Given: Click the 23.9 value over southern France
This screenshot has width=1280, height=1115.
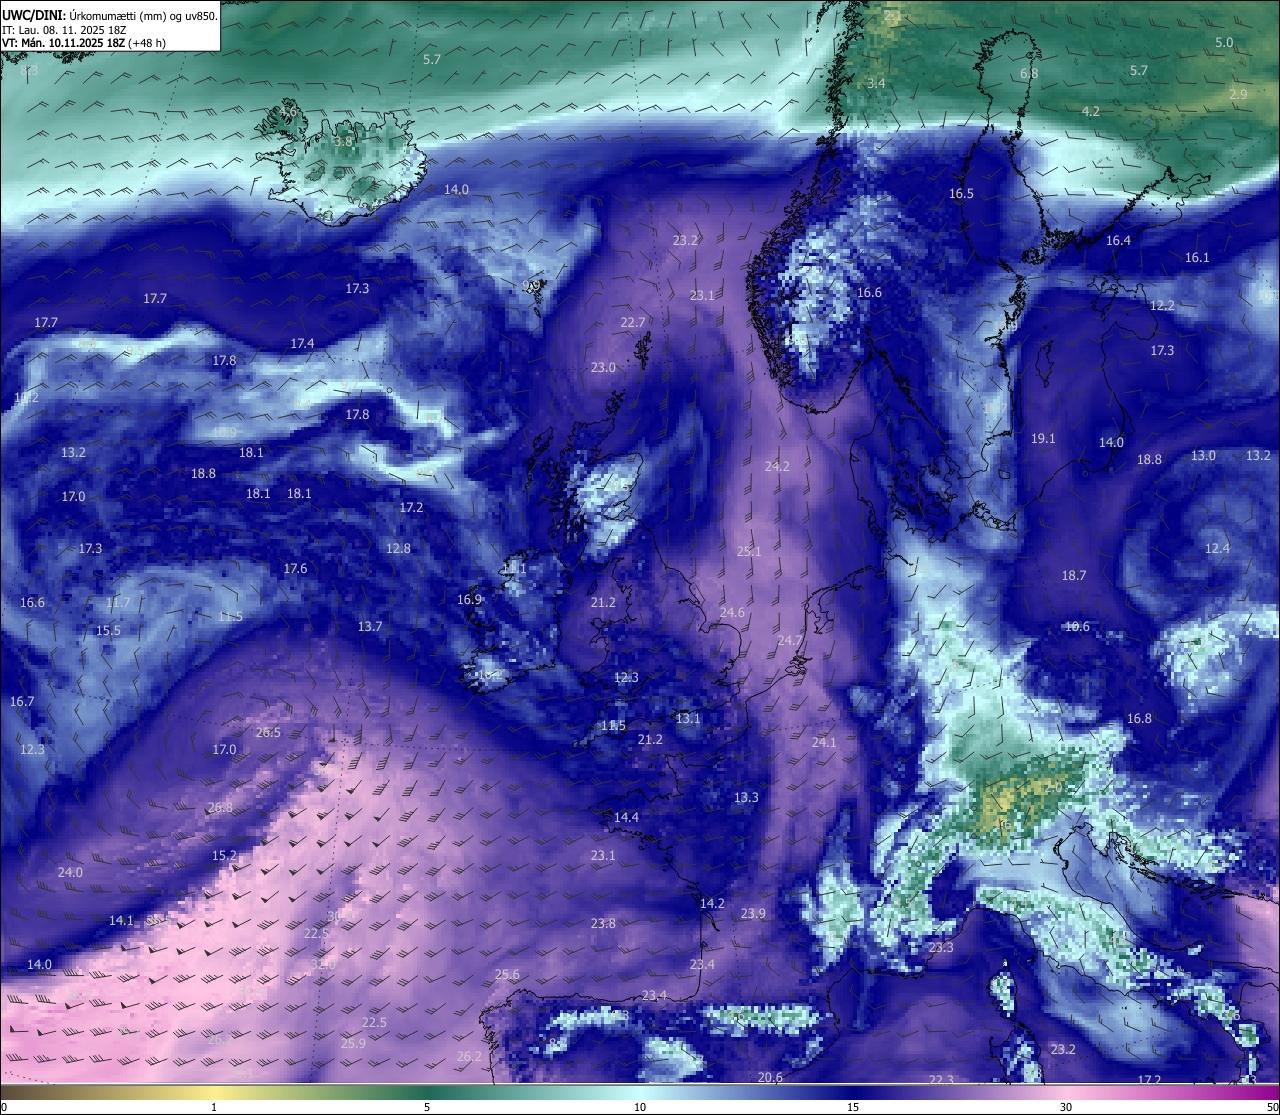Looking at the screenshot, I should coord(753,914).
